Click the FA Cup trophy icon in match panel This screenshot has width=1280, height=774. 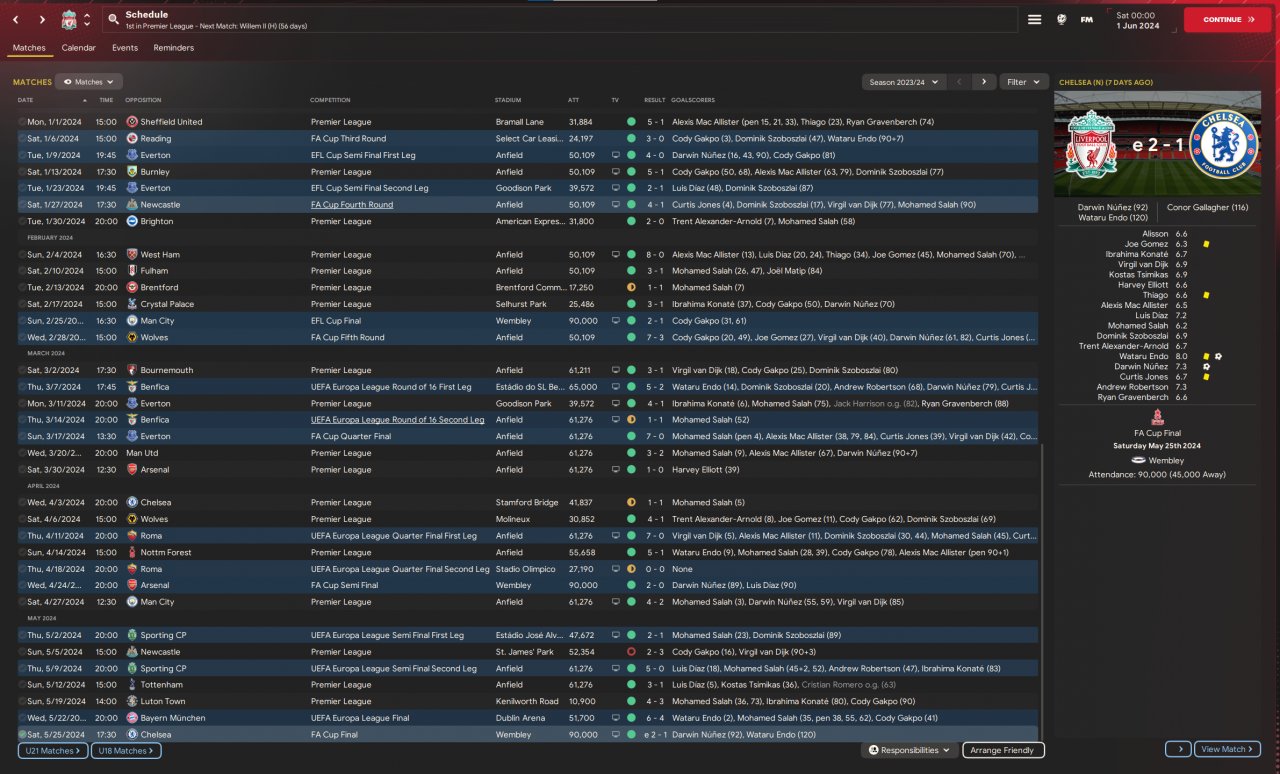pos(1157,418)
